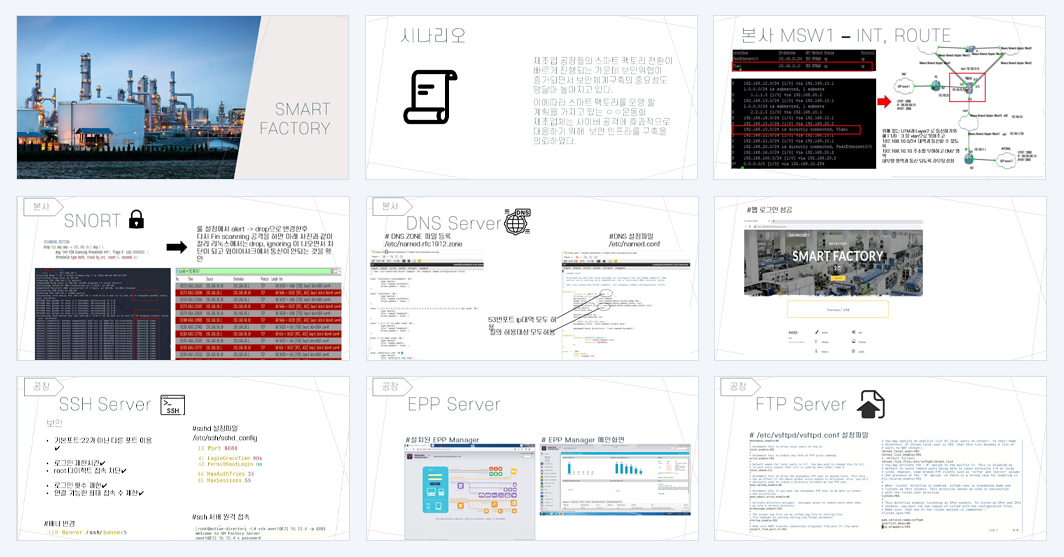Click the padlock icon next to SNORT

[x=136, y=218]
